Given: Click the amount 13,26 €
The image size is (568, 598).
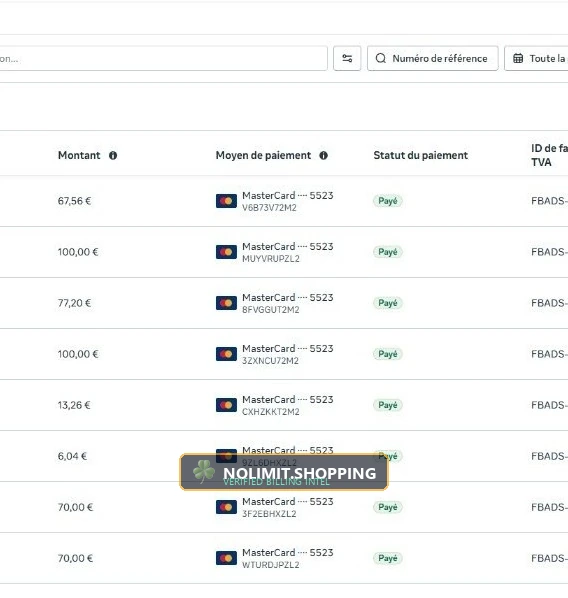Looking at the screenshot, I should [74, 405].
